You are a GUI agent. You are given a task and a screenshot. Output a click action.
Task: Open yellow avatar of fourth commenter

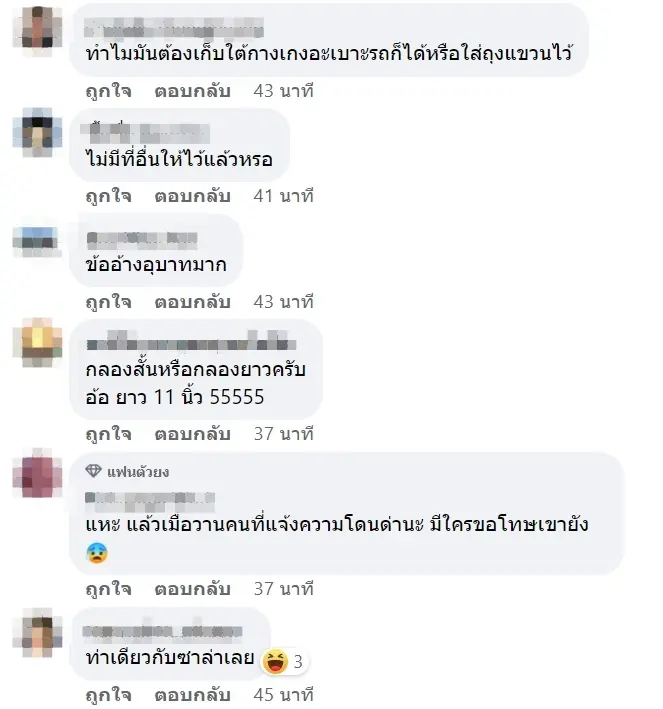pyautogui.click(x=38, y=343)
